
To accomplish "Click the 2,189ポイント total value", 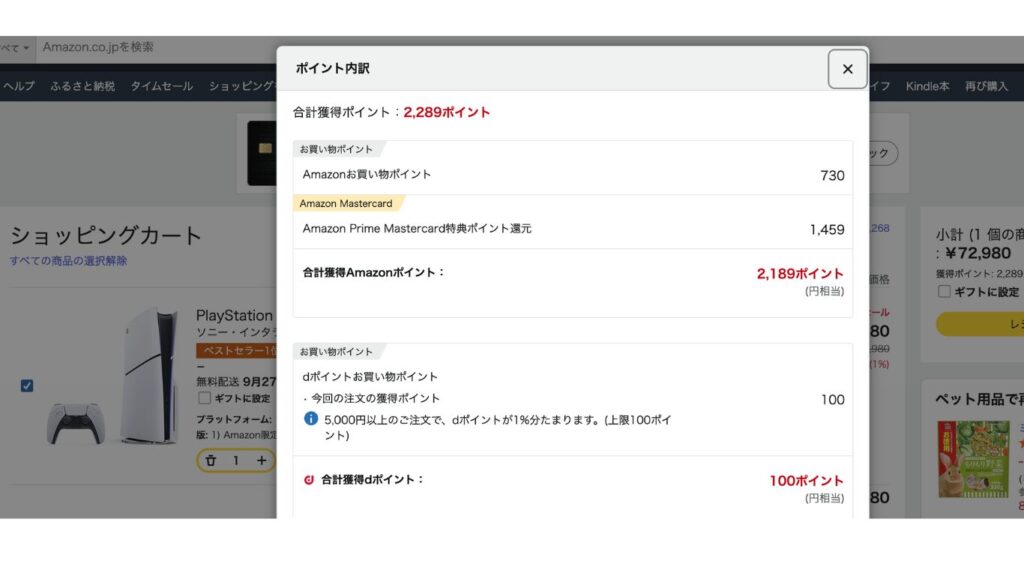I will tap(800, 274).
